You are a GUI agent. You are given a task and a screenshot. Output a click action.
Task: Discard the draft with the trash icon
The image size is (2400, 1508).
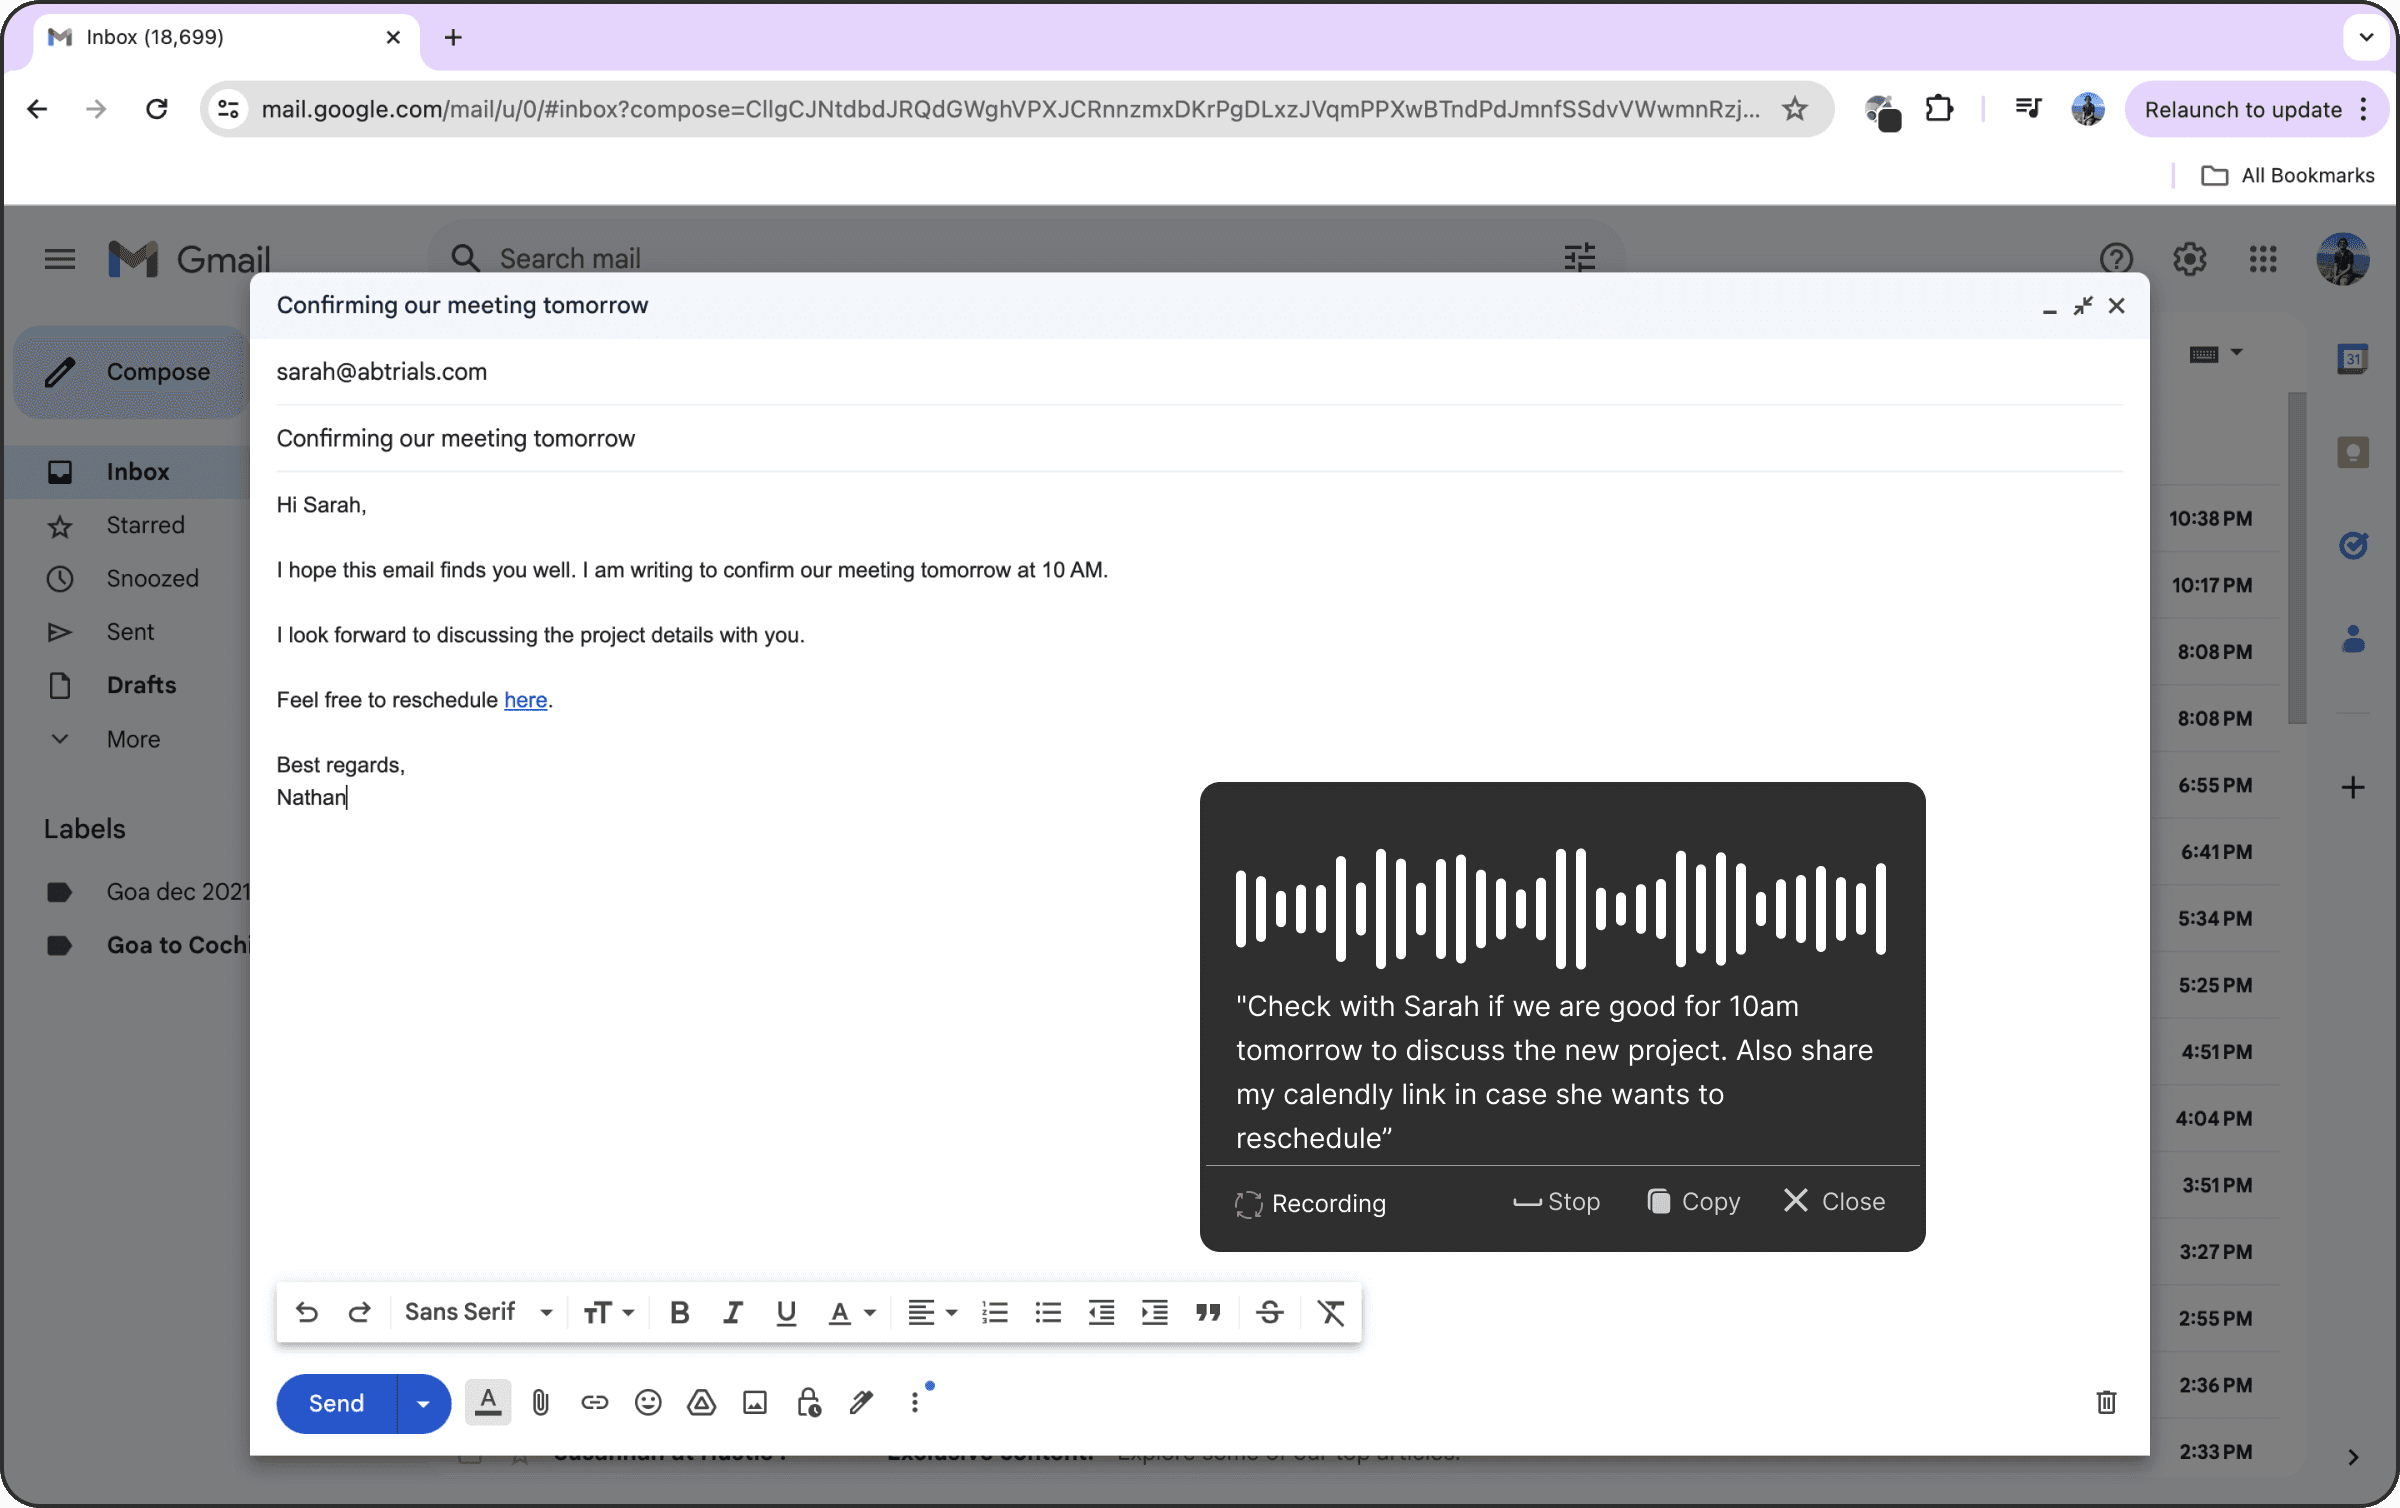[2106, 1402]
